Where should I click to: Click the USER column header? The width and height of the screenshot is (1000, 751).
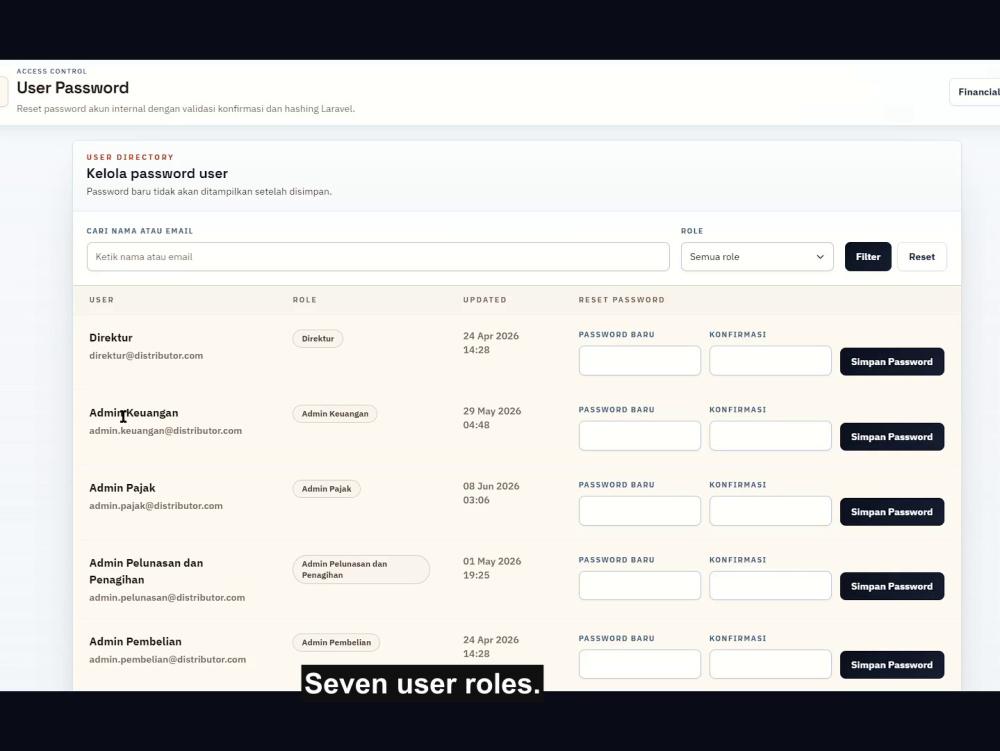pyautogui.click(x=101, y=300)
